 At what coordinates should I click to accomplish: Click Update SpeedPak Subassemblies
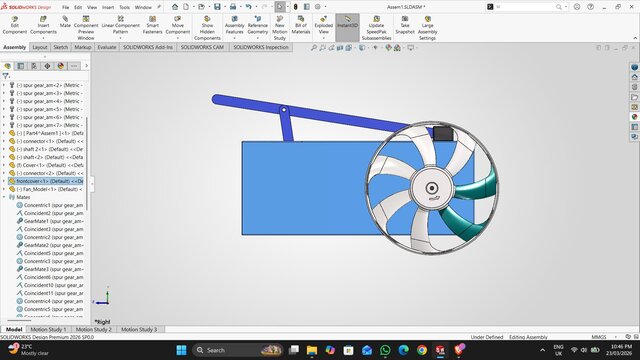pos(376,28)
